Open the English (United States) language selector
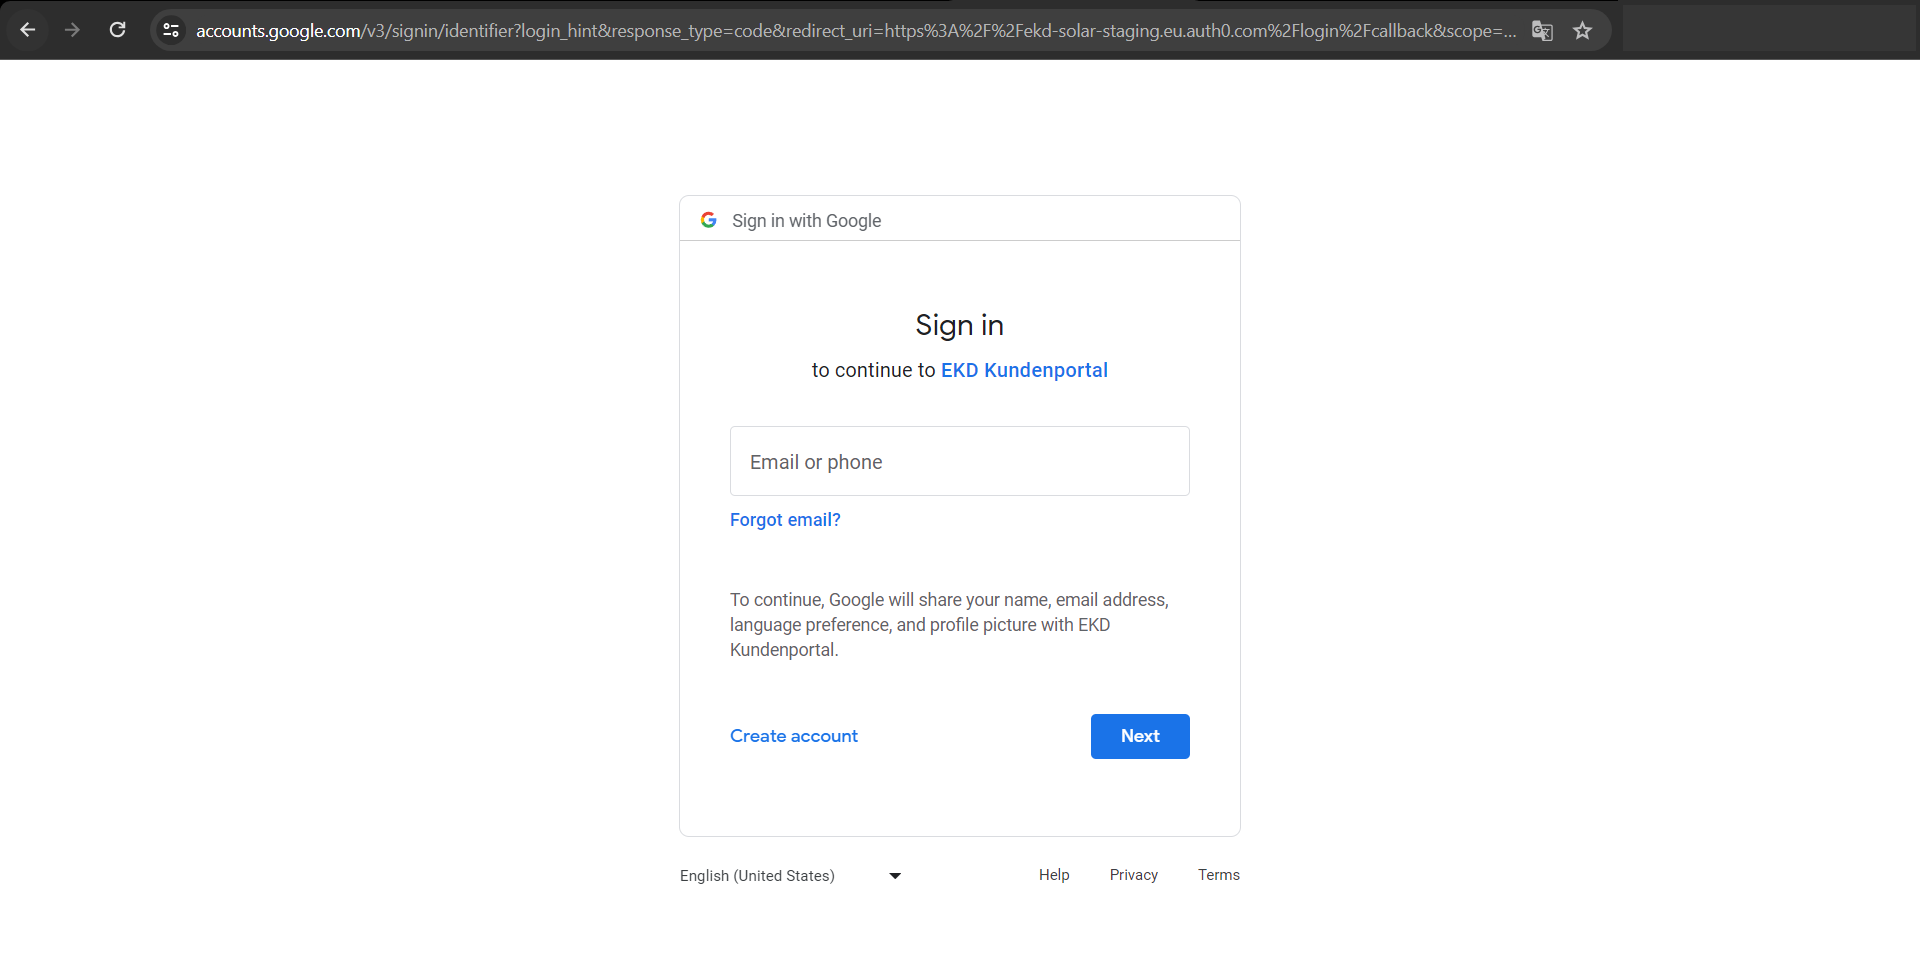 [x=791, y=876]
